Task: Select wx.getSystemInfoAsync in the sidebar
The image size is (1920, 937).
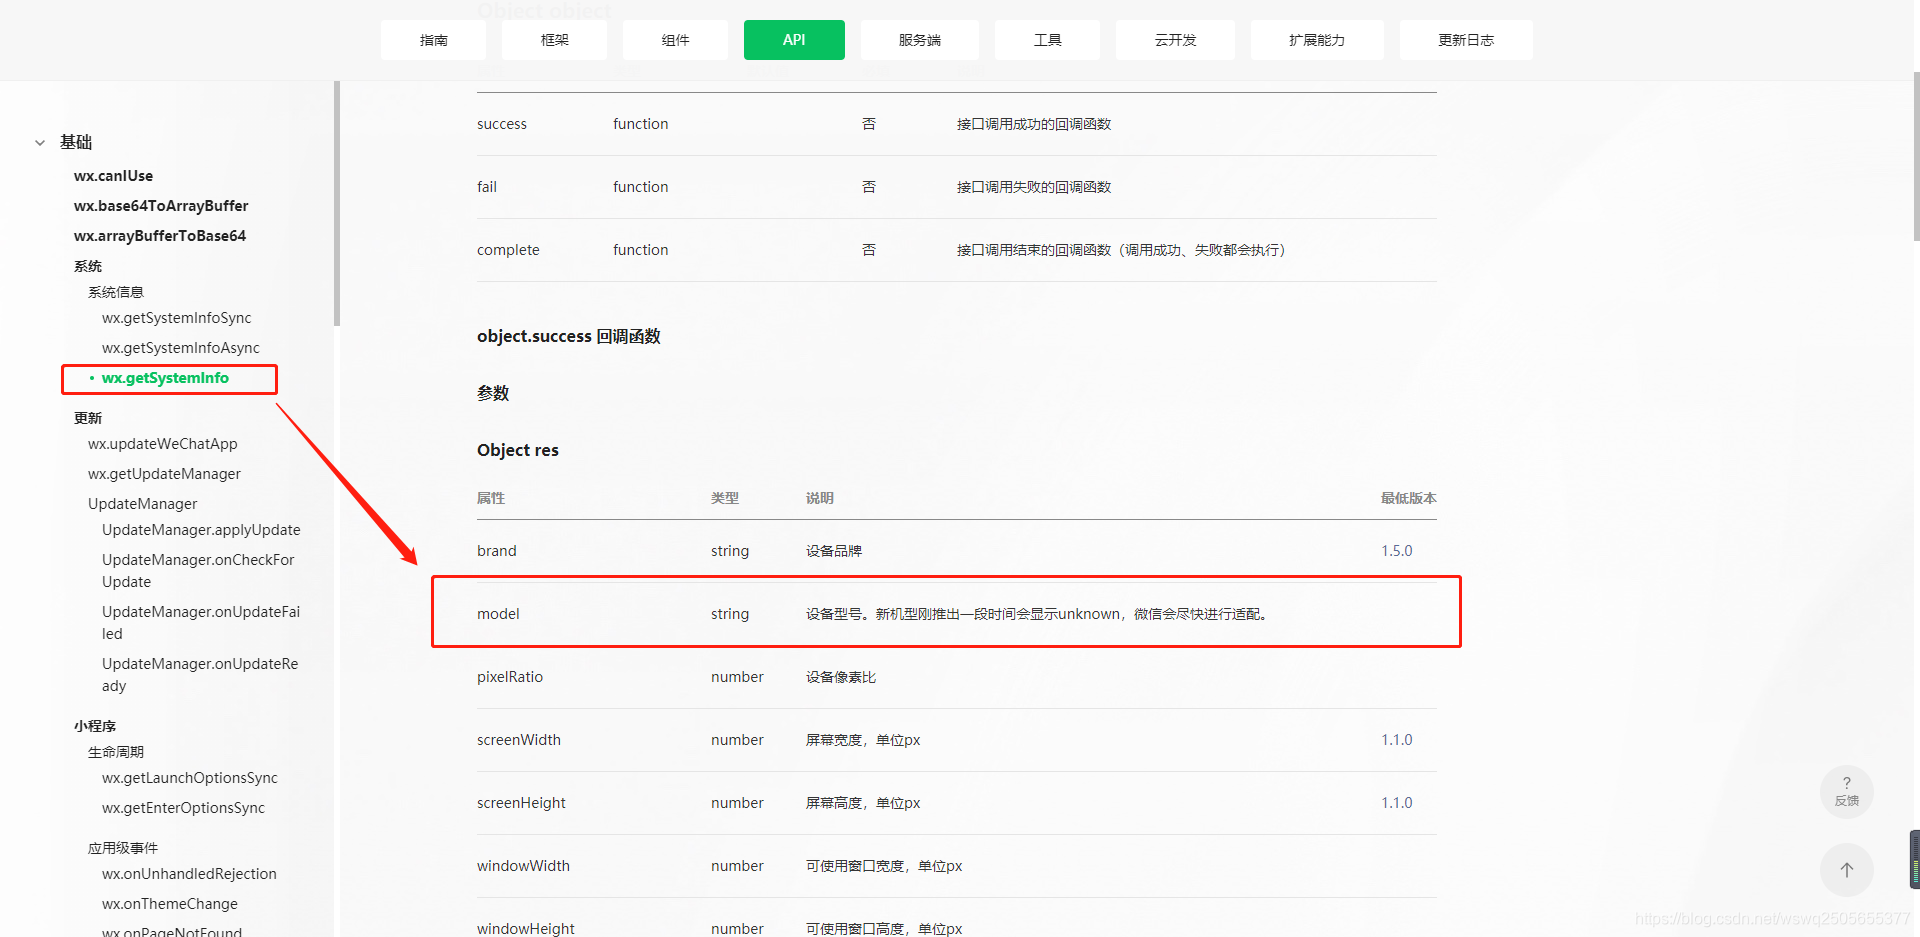Action: 181,348
